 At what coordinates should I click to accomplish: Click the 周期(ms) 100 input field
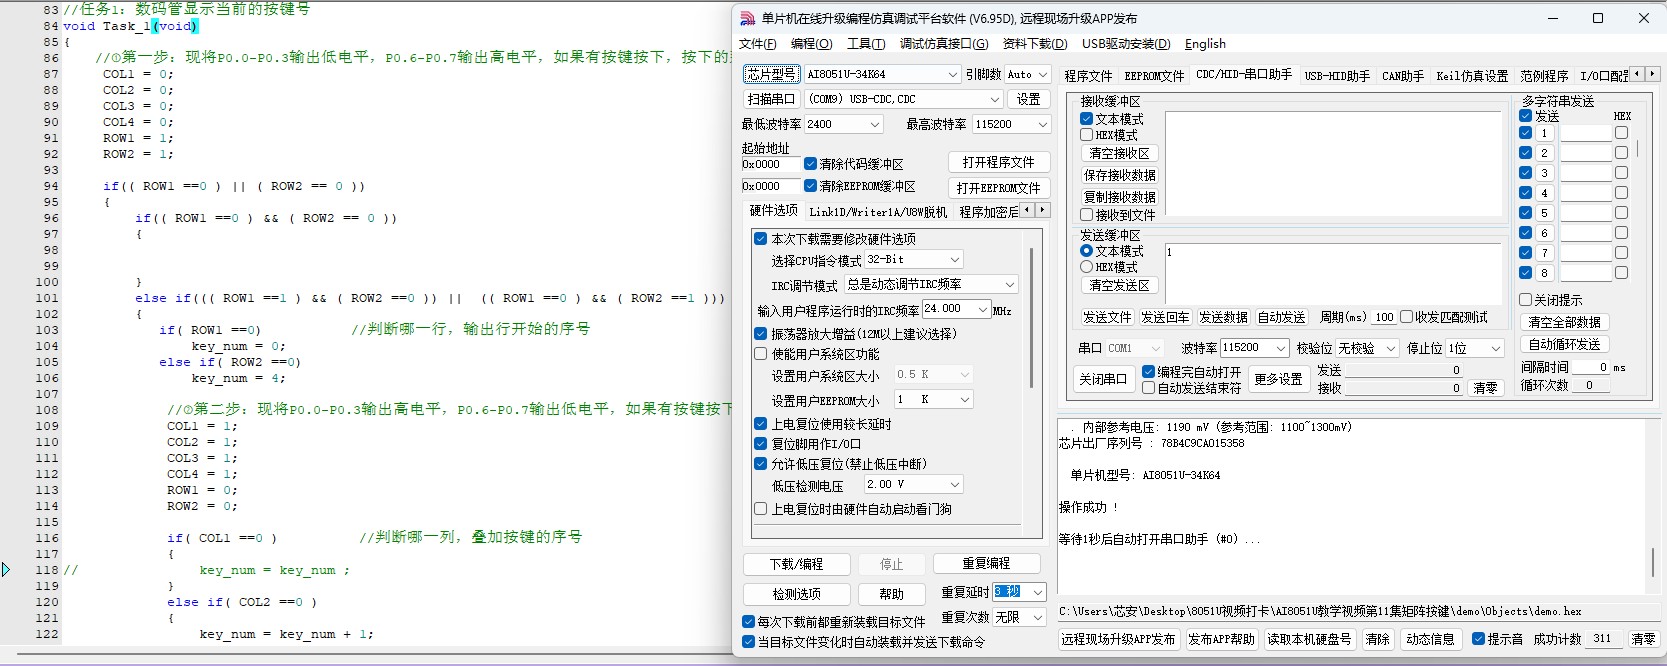1384,317
